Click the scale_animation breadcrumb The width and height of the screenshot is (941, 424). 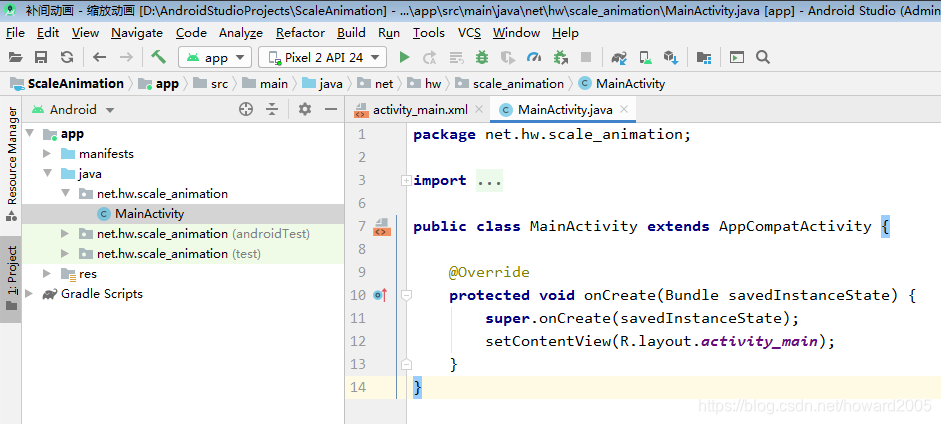518,83
